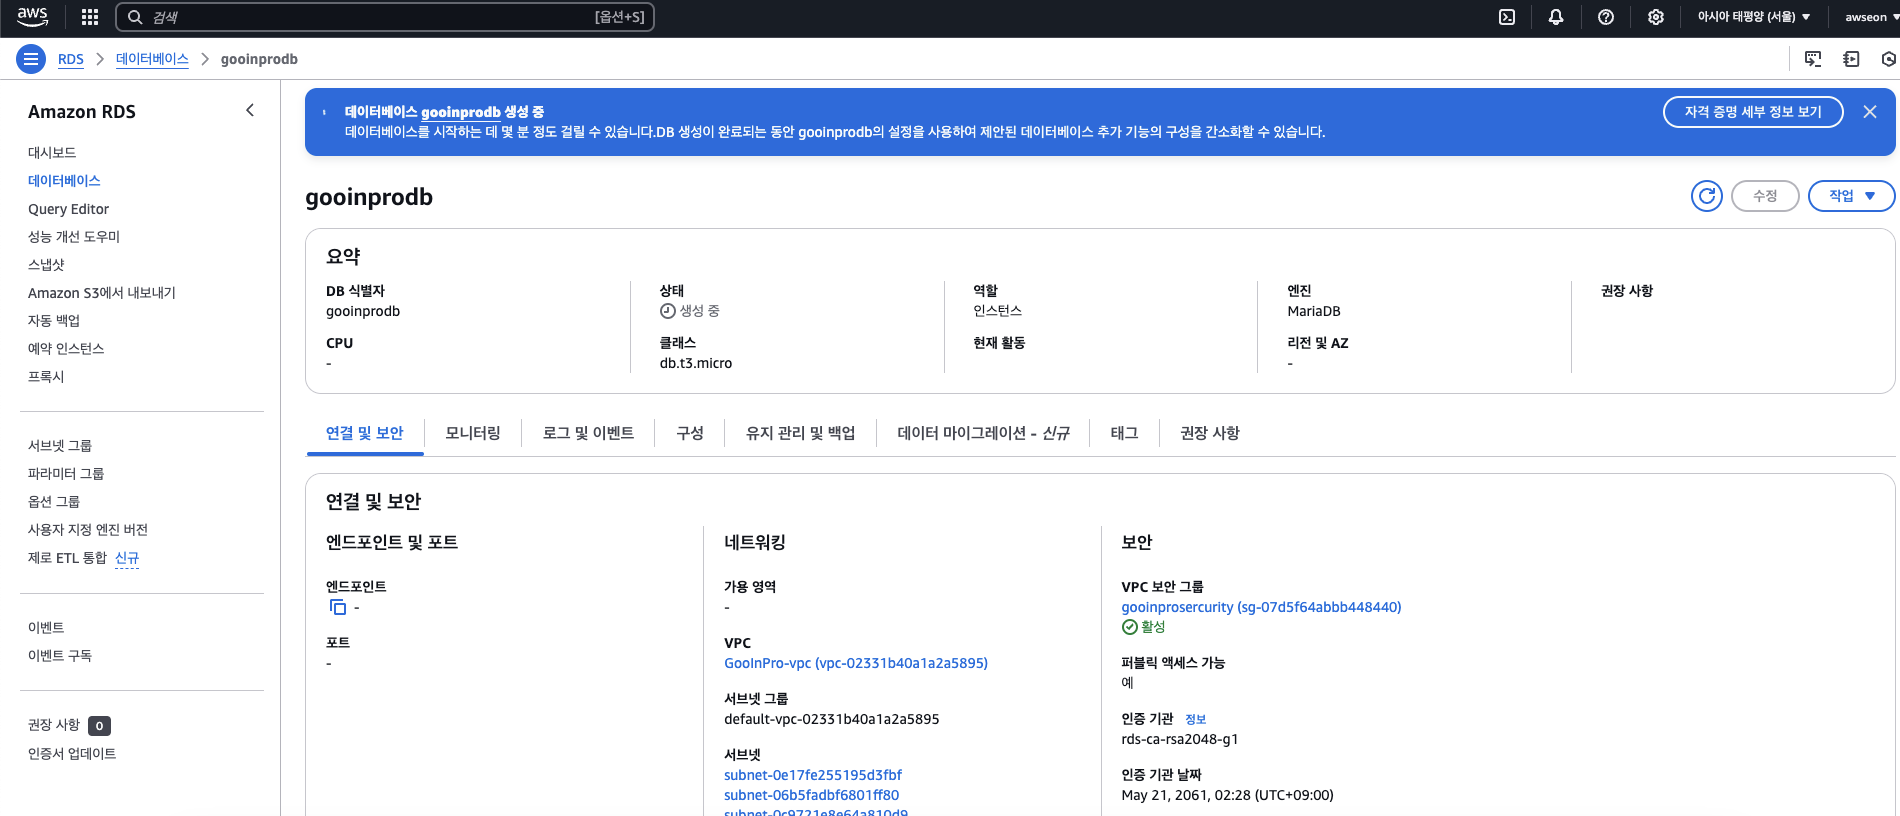Toggle the hamburger navigation menu
Image resolution: width=1900 pixels, height=816 pixels.
(x=31, y=59)
